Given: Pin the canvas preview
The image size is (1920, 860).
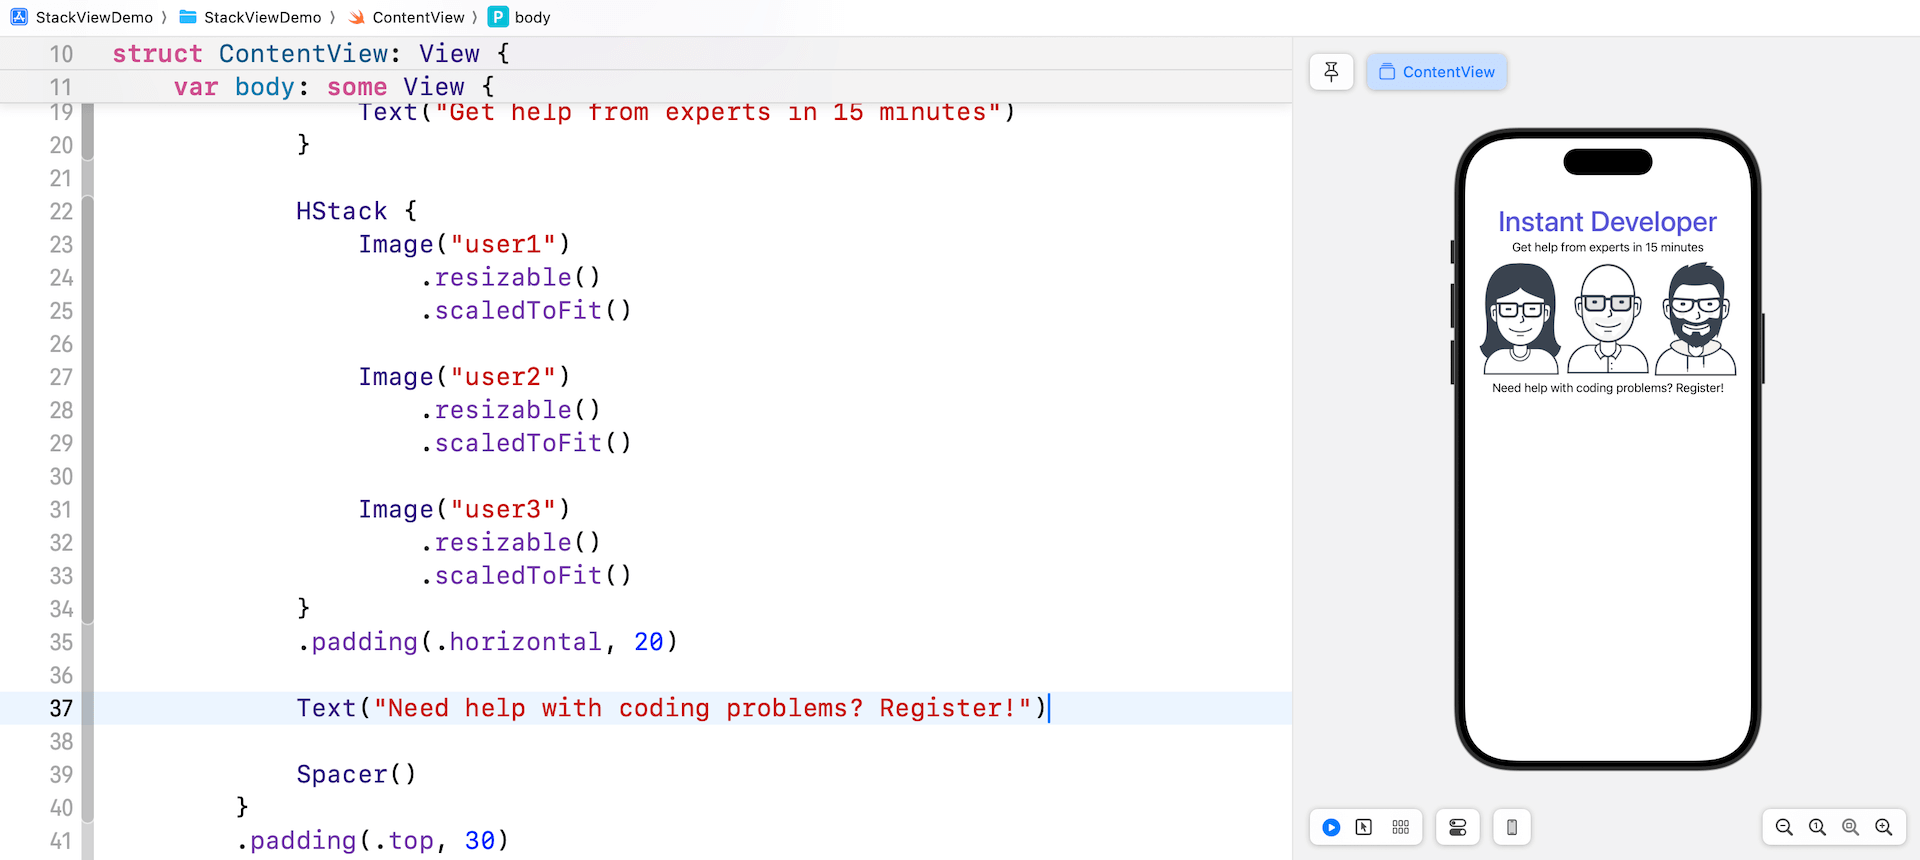Looking at the screenshot, I should tap(1331, 72).
